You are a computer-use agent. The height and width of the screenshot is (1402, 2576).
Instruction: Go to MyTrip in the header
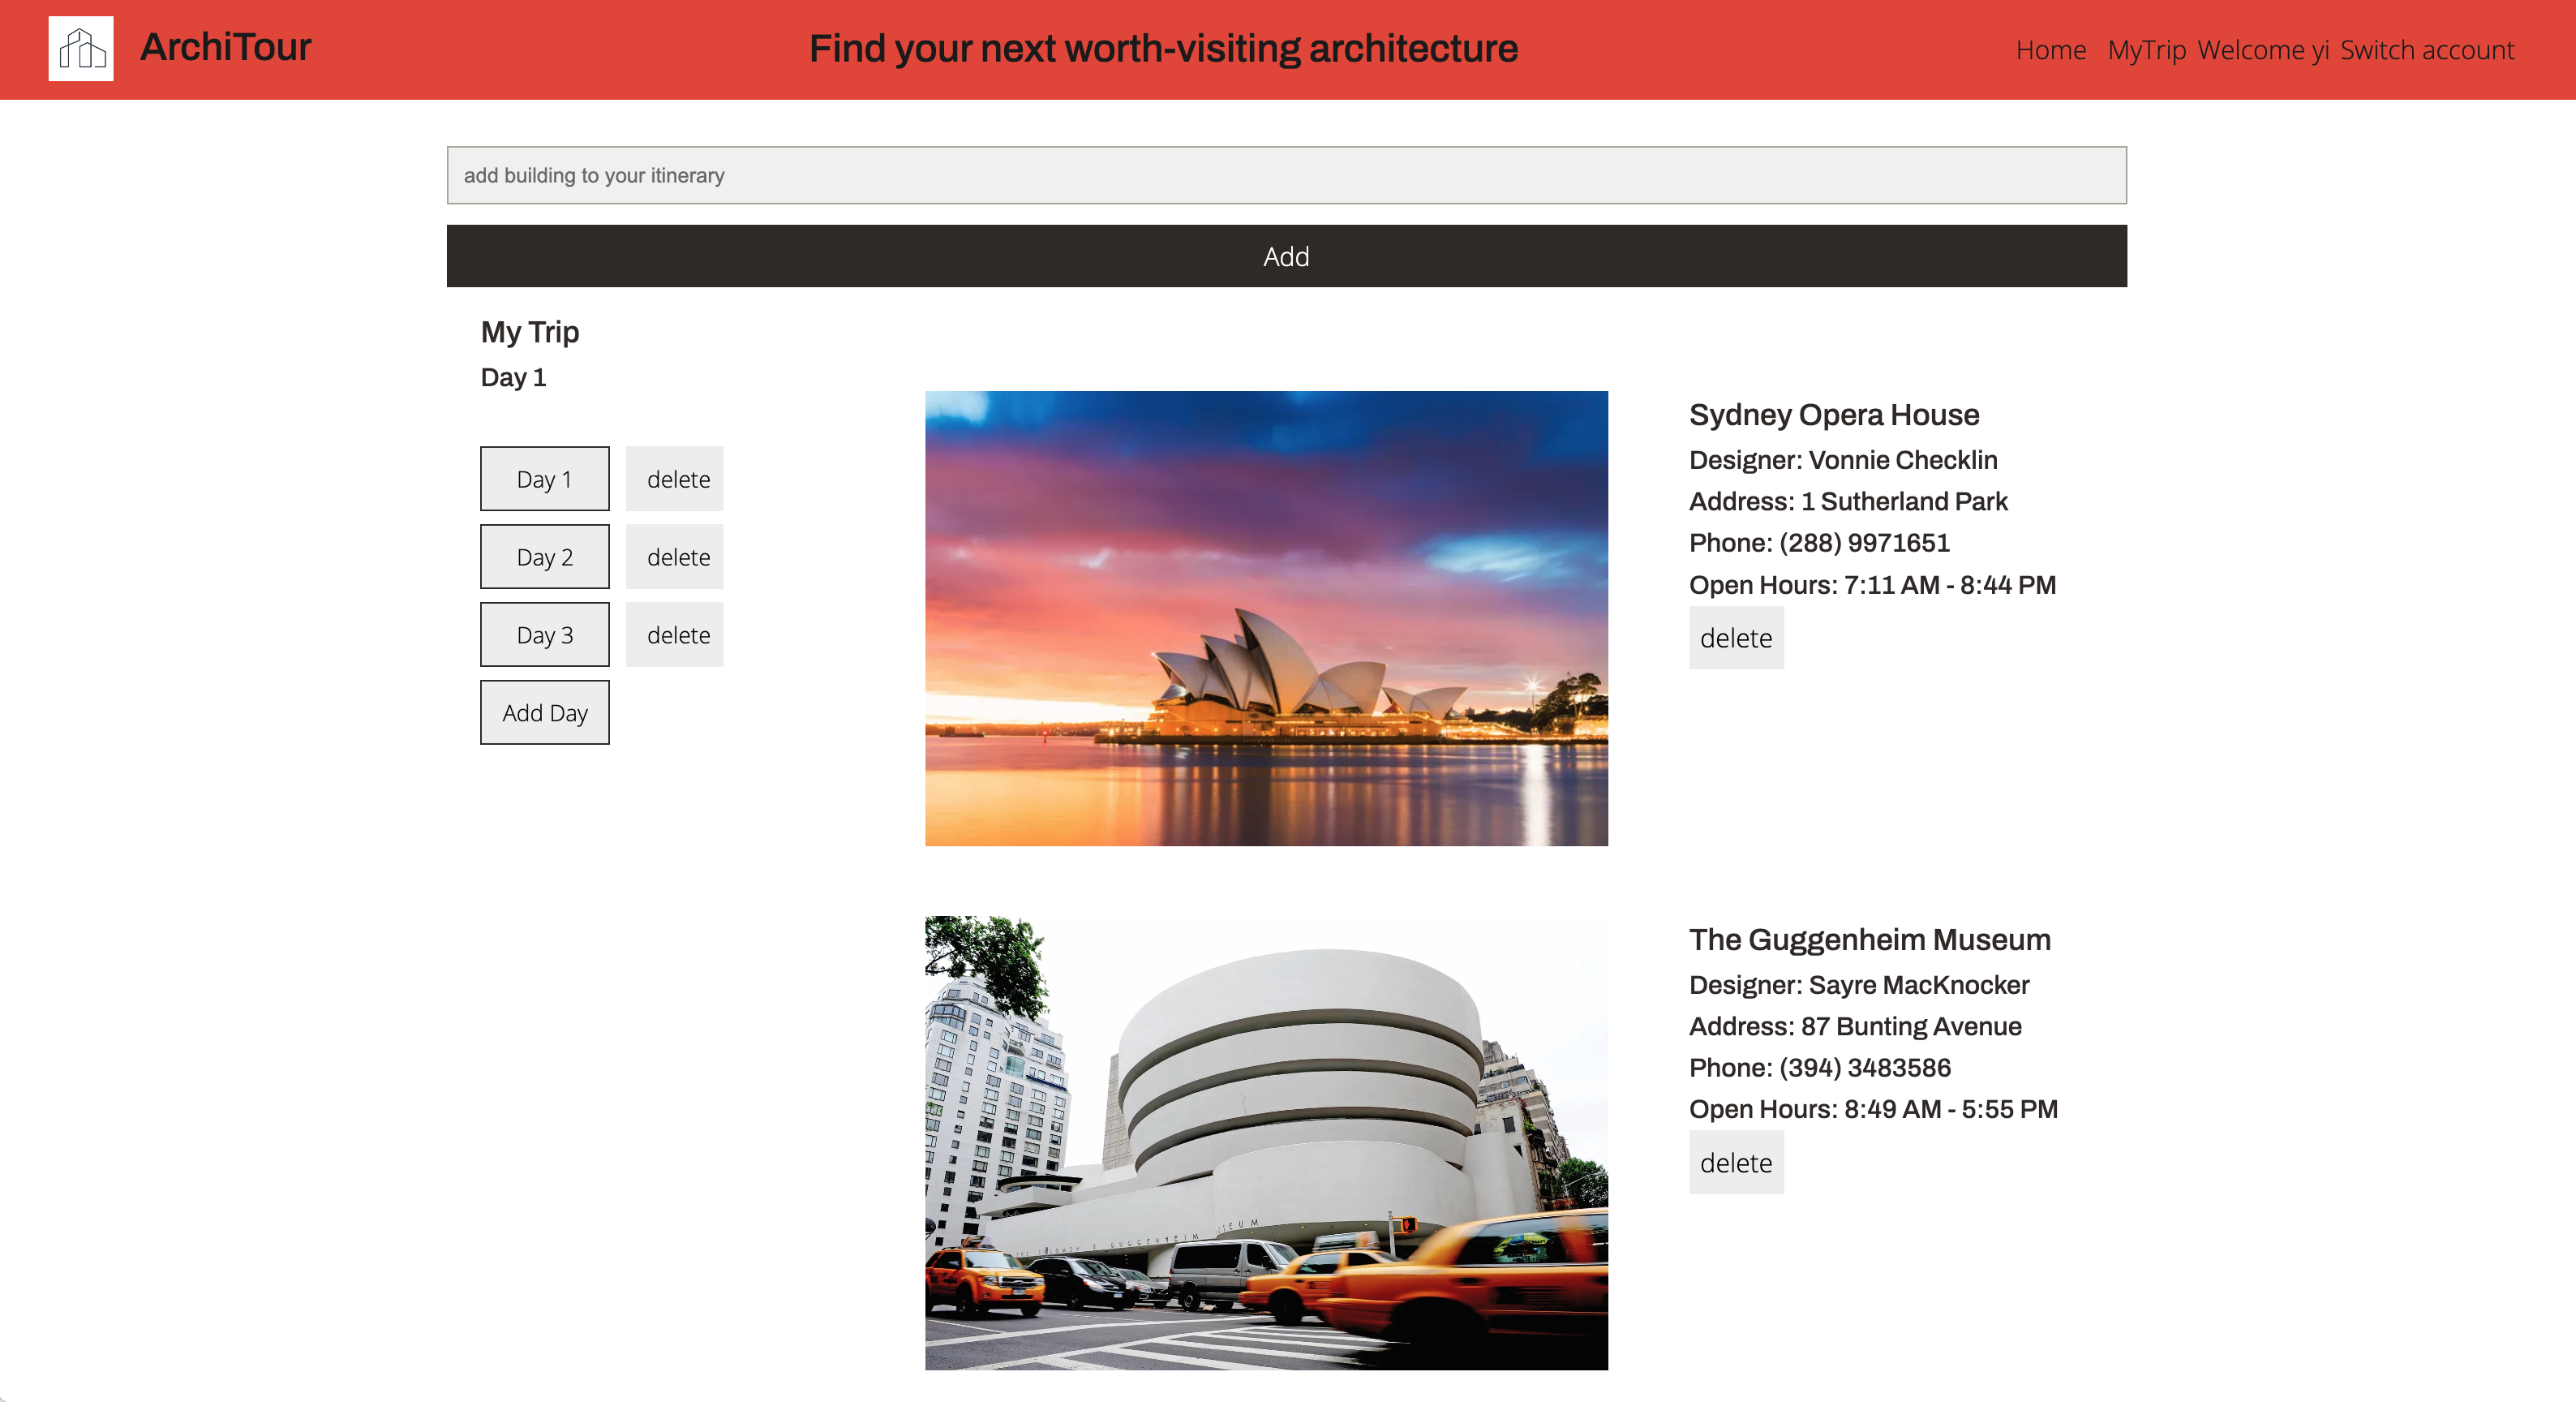coord(2146,50)
